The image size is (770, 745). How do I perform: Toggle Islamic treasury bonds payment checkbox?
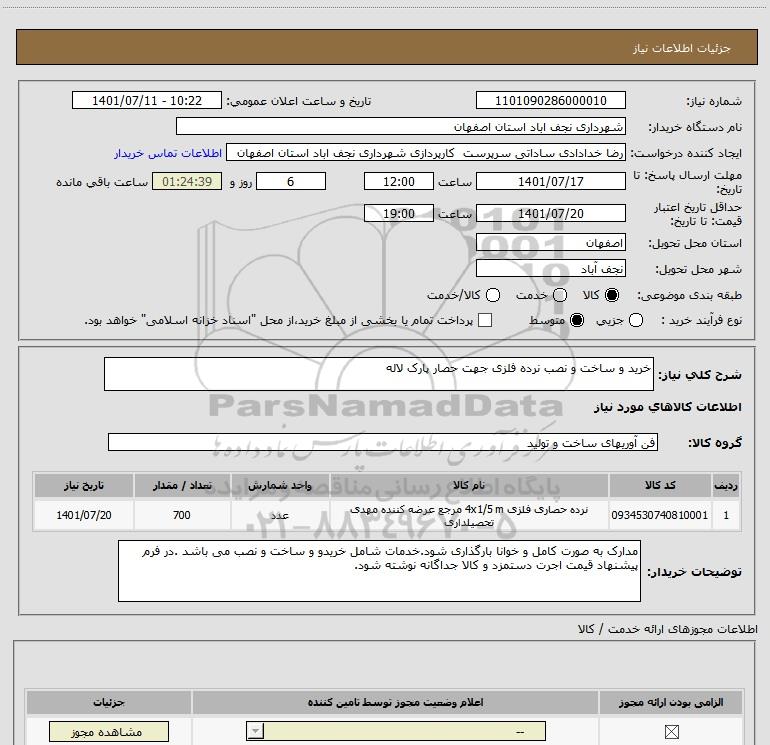coord(485,320)
